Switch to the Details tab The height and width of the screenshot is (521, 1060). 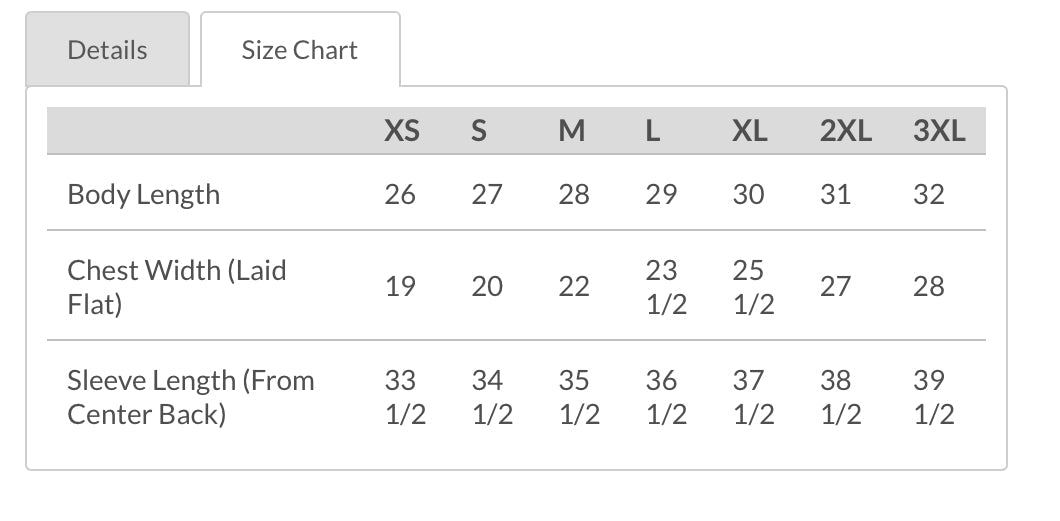pos(107,50)
